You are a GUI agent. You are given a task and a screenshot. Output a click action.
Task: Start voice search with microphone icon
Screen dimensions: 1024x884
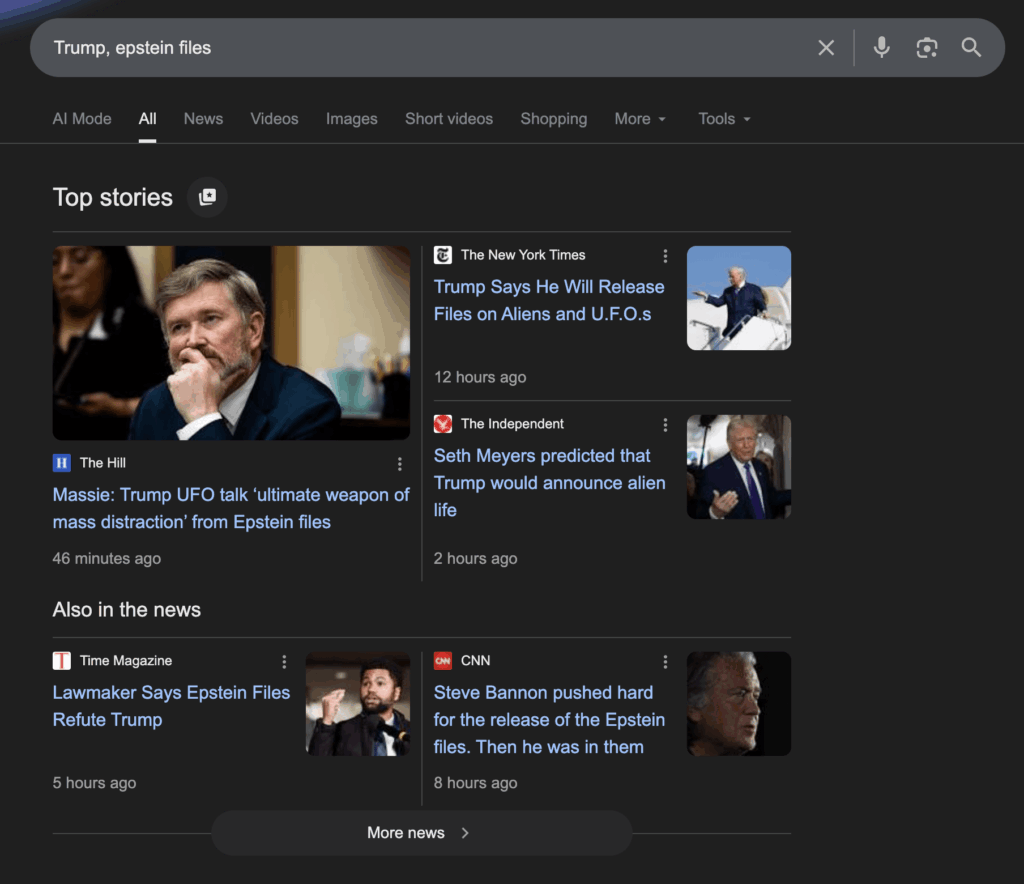click(881, 48)
